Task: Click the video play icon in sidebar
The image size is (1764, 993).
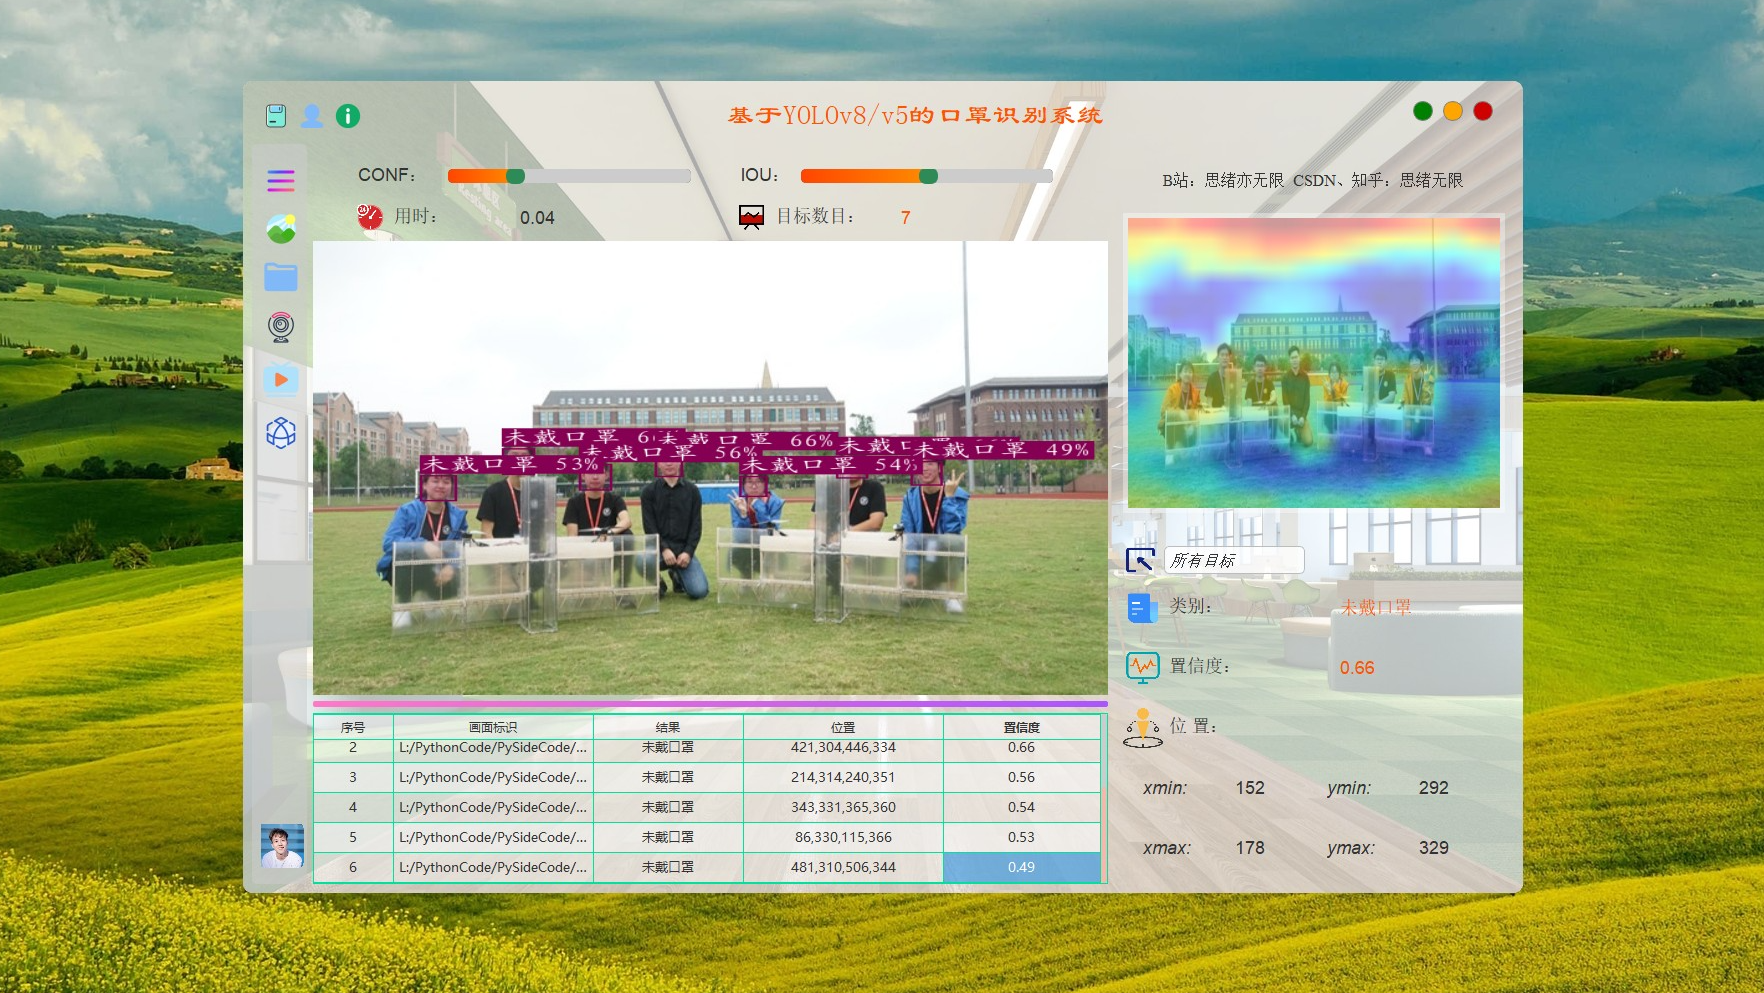Action: (281, 380)
